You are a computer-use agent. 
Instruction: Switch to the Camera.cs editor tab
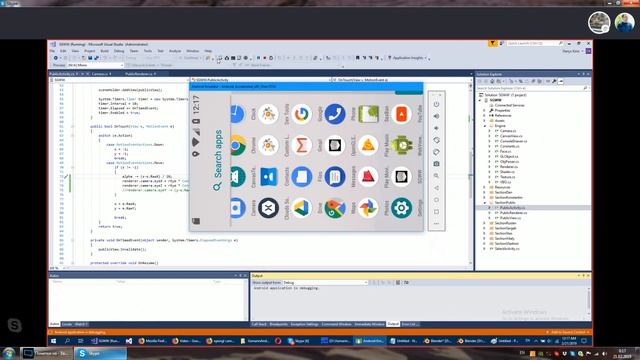pyautogui.click(x=100, y=74)
